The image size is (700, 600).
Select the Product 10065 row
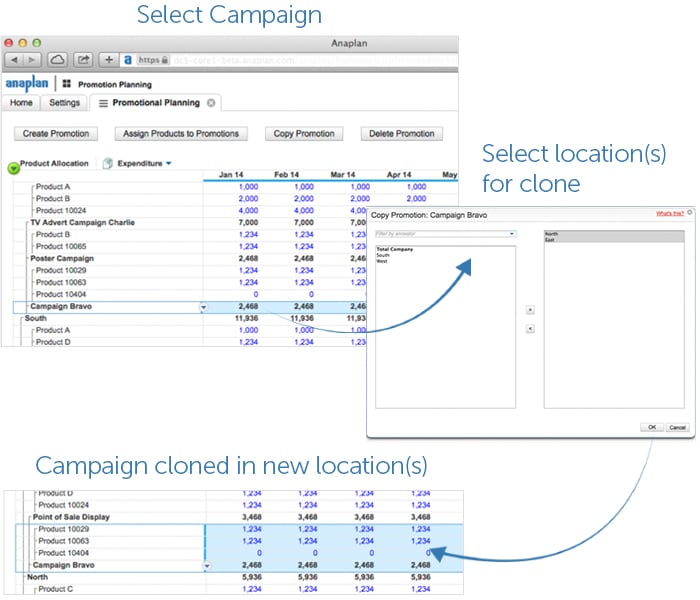click(61, 246)
